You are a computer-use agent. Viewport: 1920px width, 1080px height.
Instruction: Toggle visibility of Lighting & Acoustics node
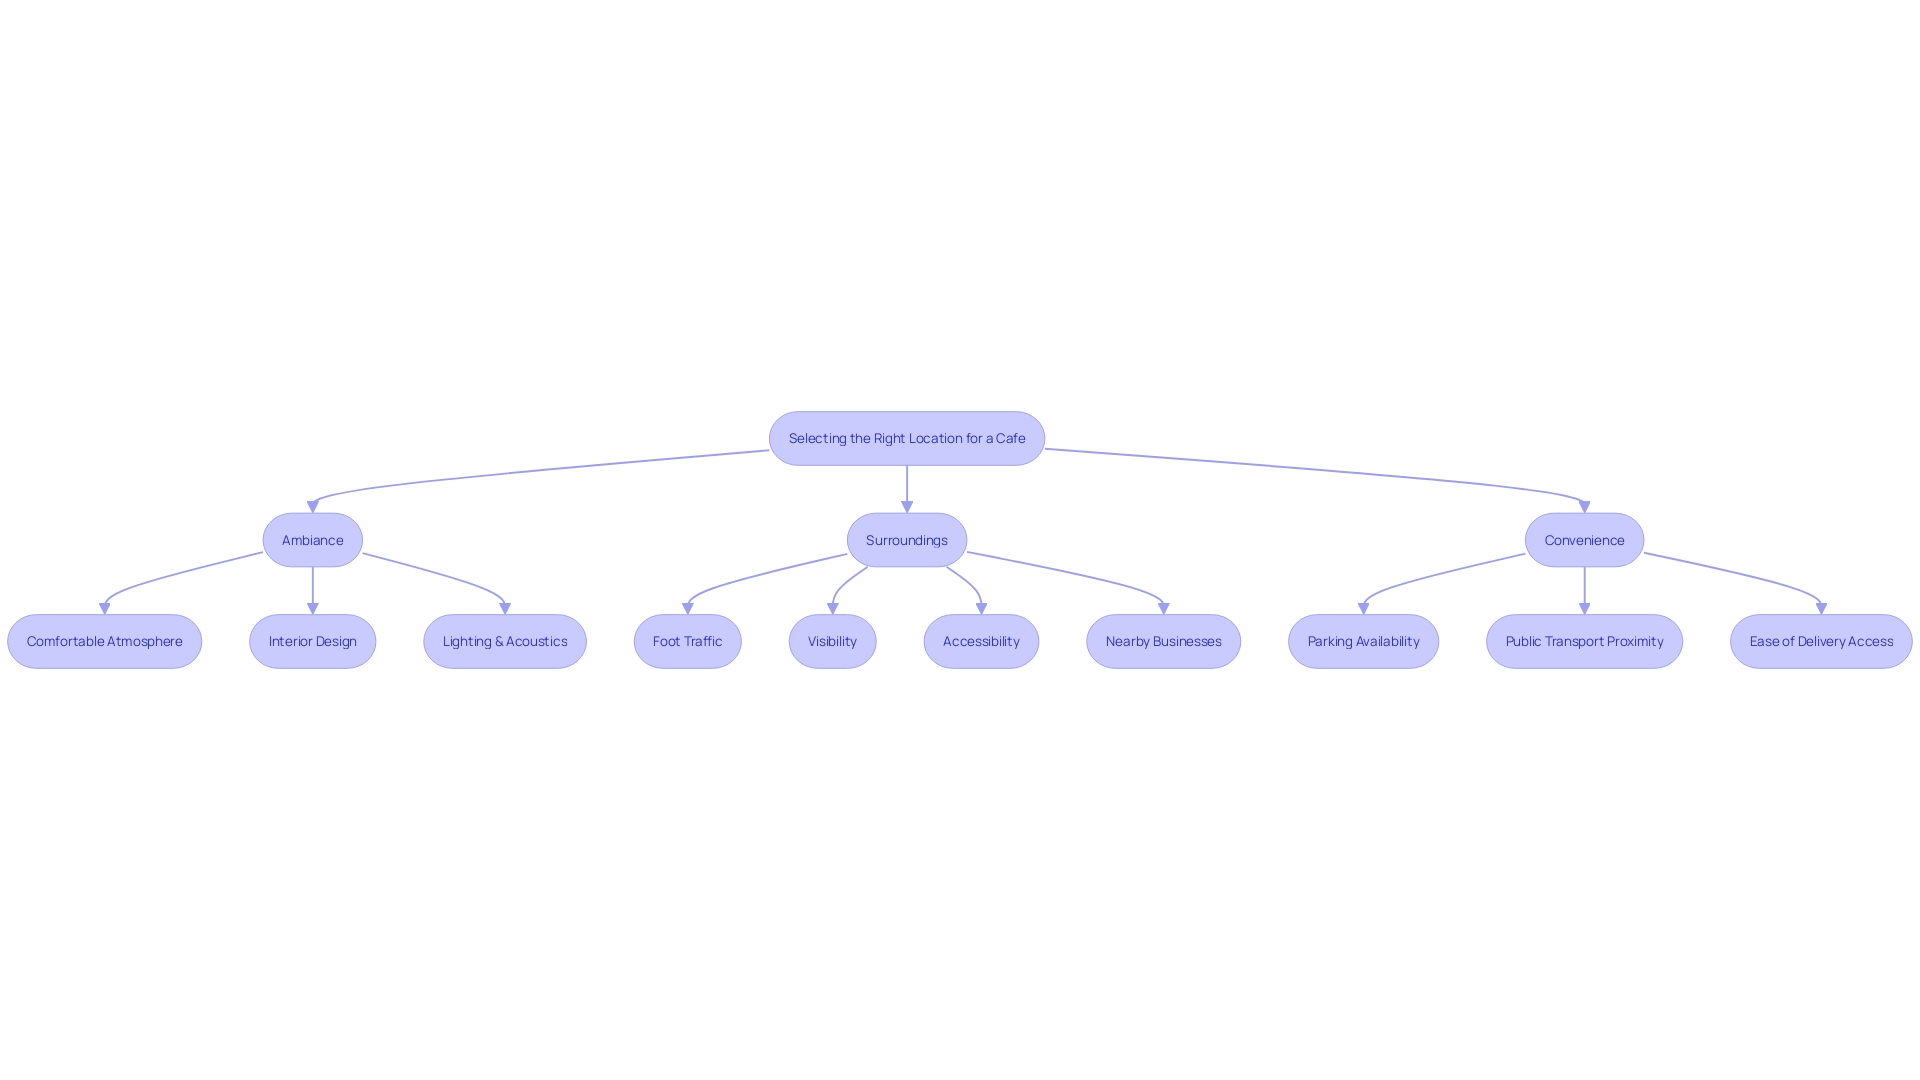tap(505, 641)
